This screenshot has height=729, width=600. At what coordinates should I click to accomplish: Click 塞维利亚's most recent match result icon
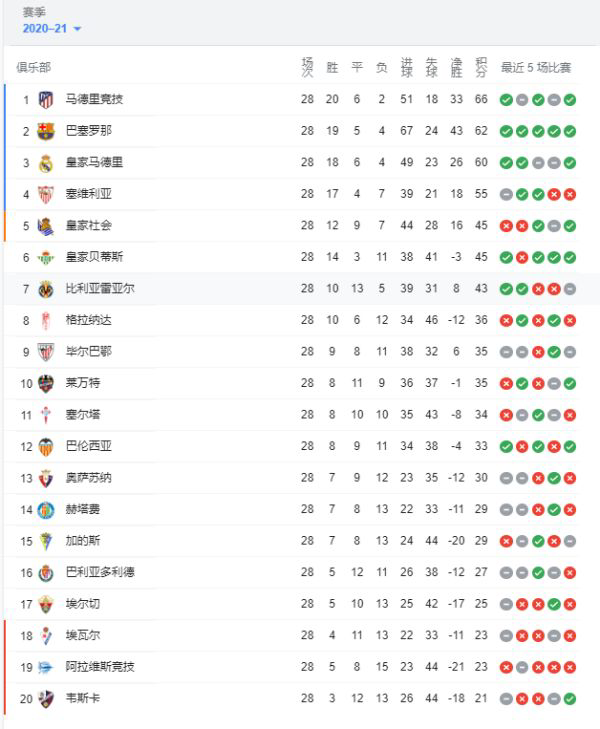(x=570, y=194)
